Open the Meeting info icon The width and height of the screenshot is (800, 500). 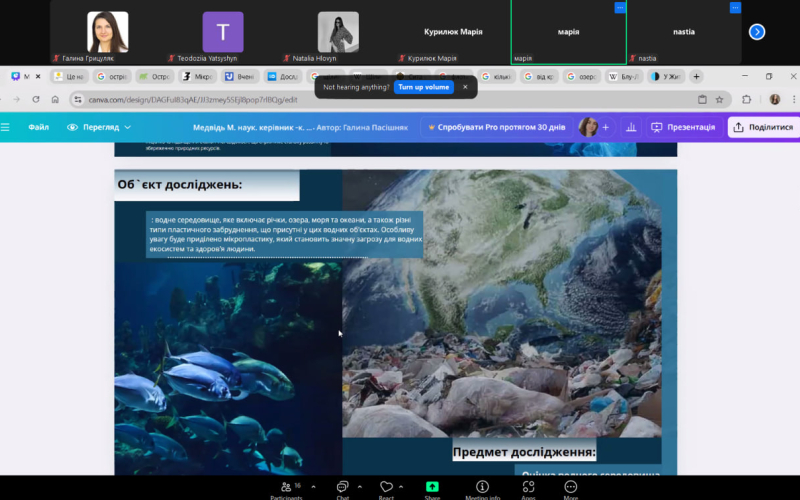[482, 487]
